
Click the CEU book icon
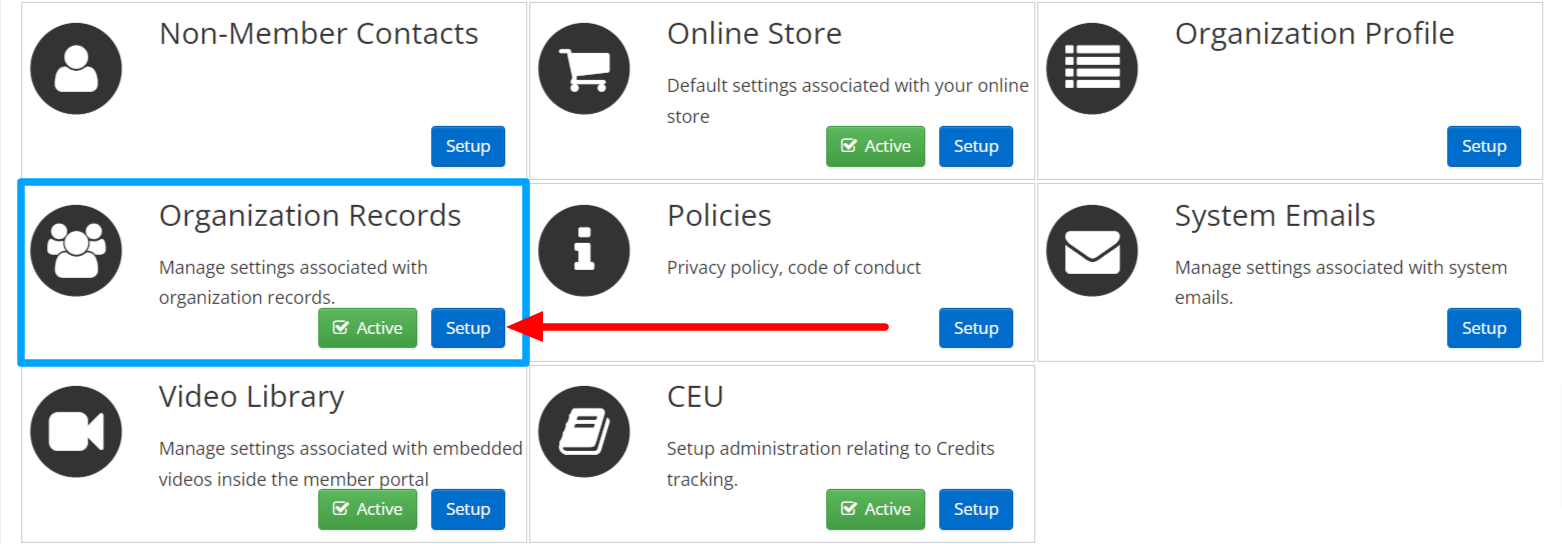pos(584,432)
